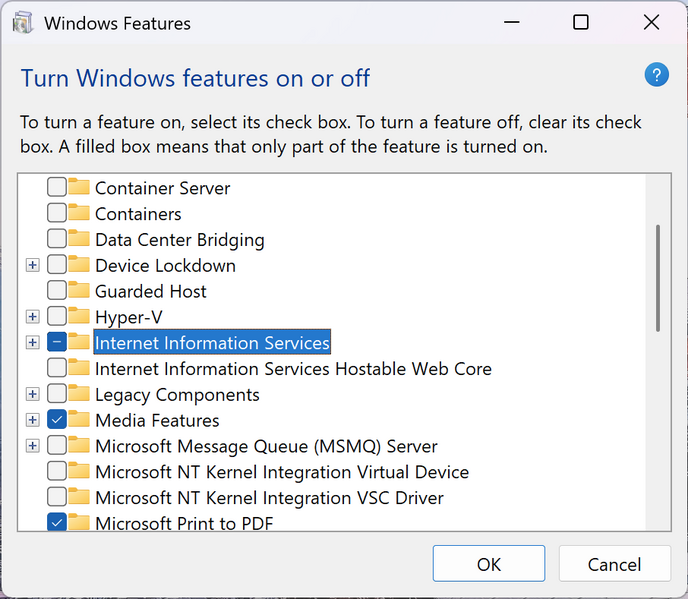688x599 pixels.
Task: Enable the Container Server checkbox
Action: pos(57,187)
